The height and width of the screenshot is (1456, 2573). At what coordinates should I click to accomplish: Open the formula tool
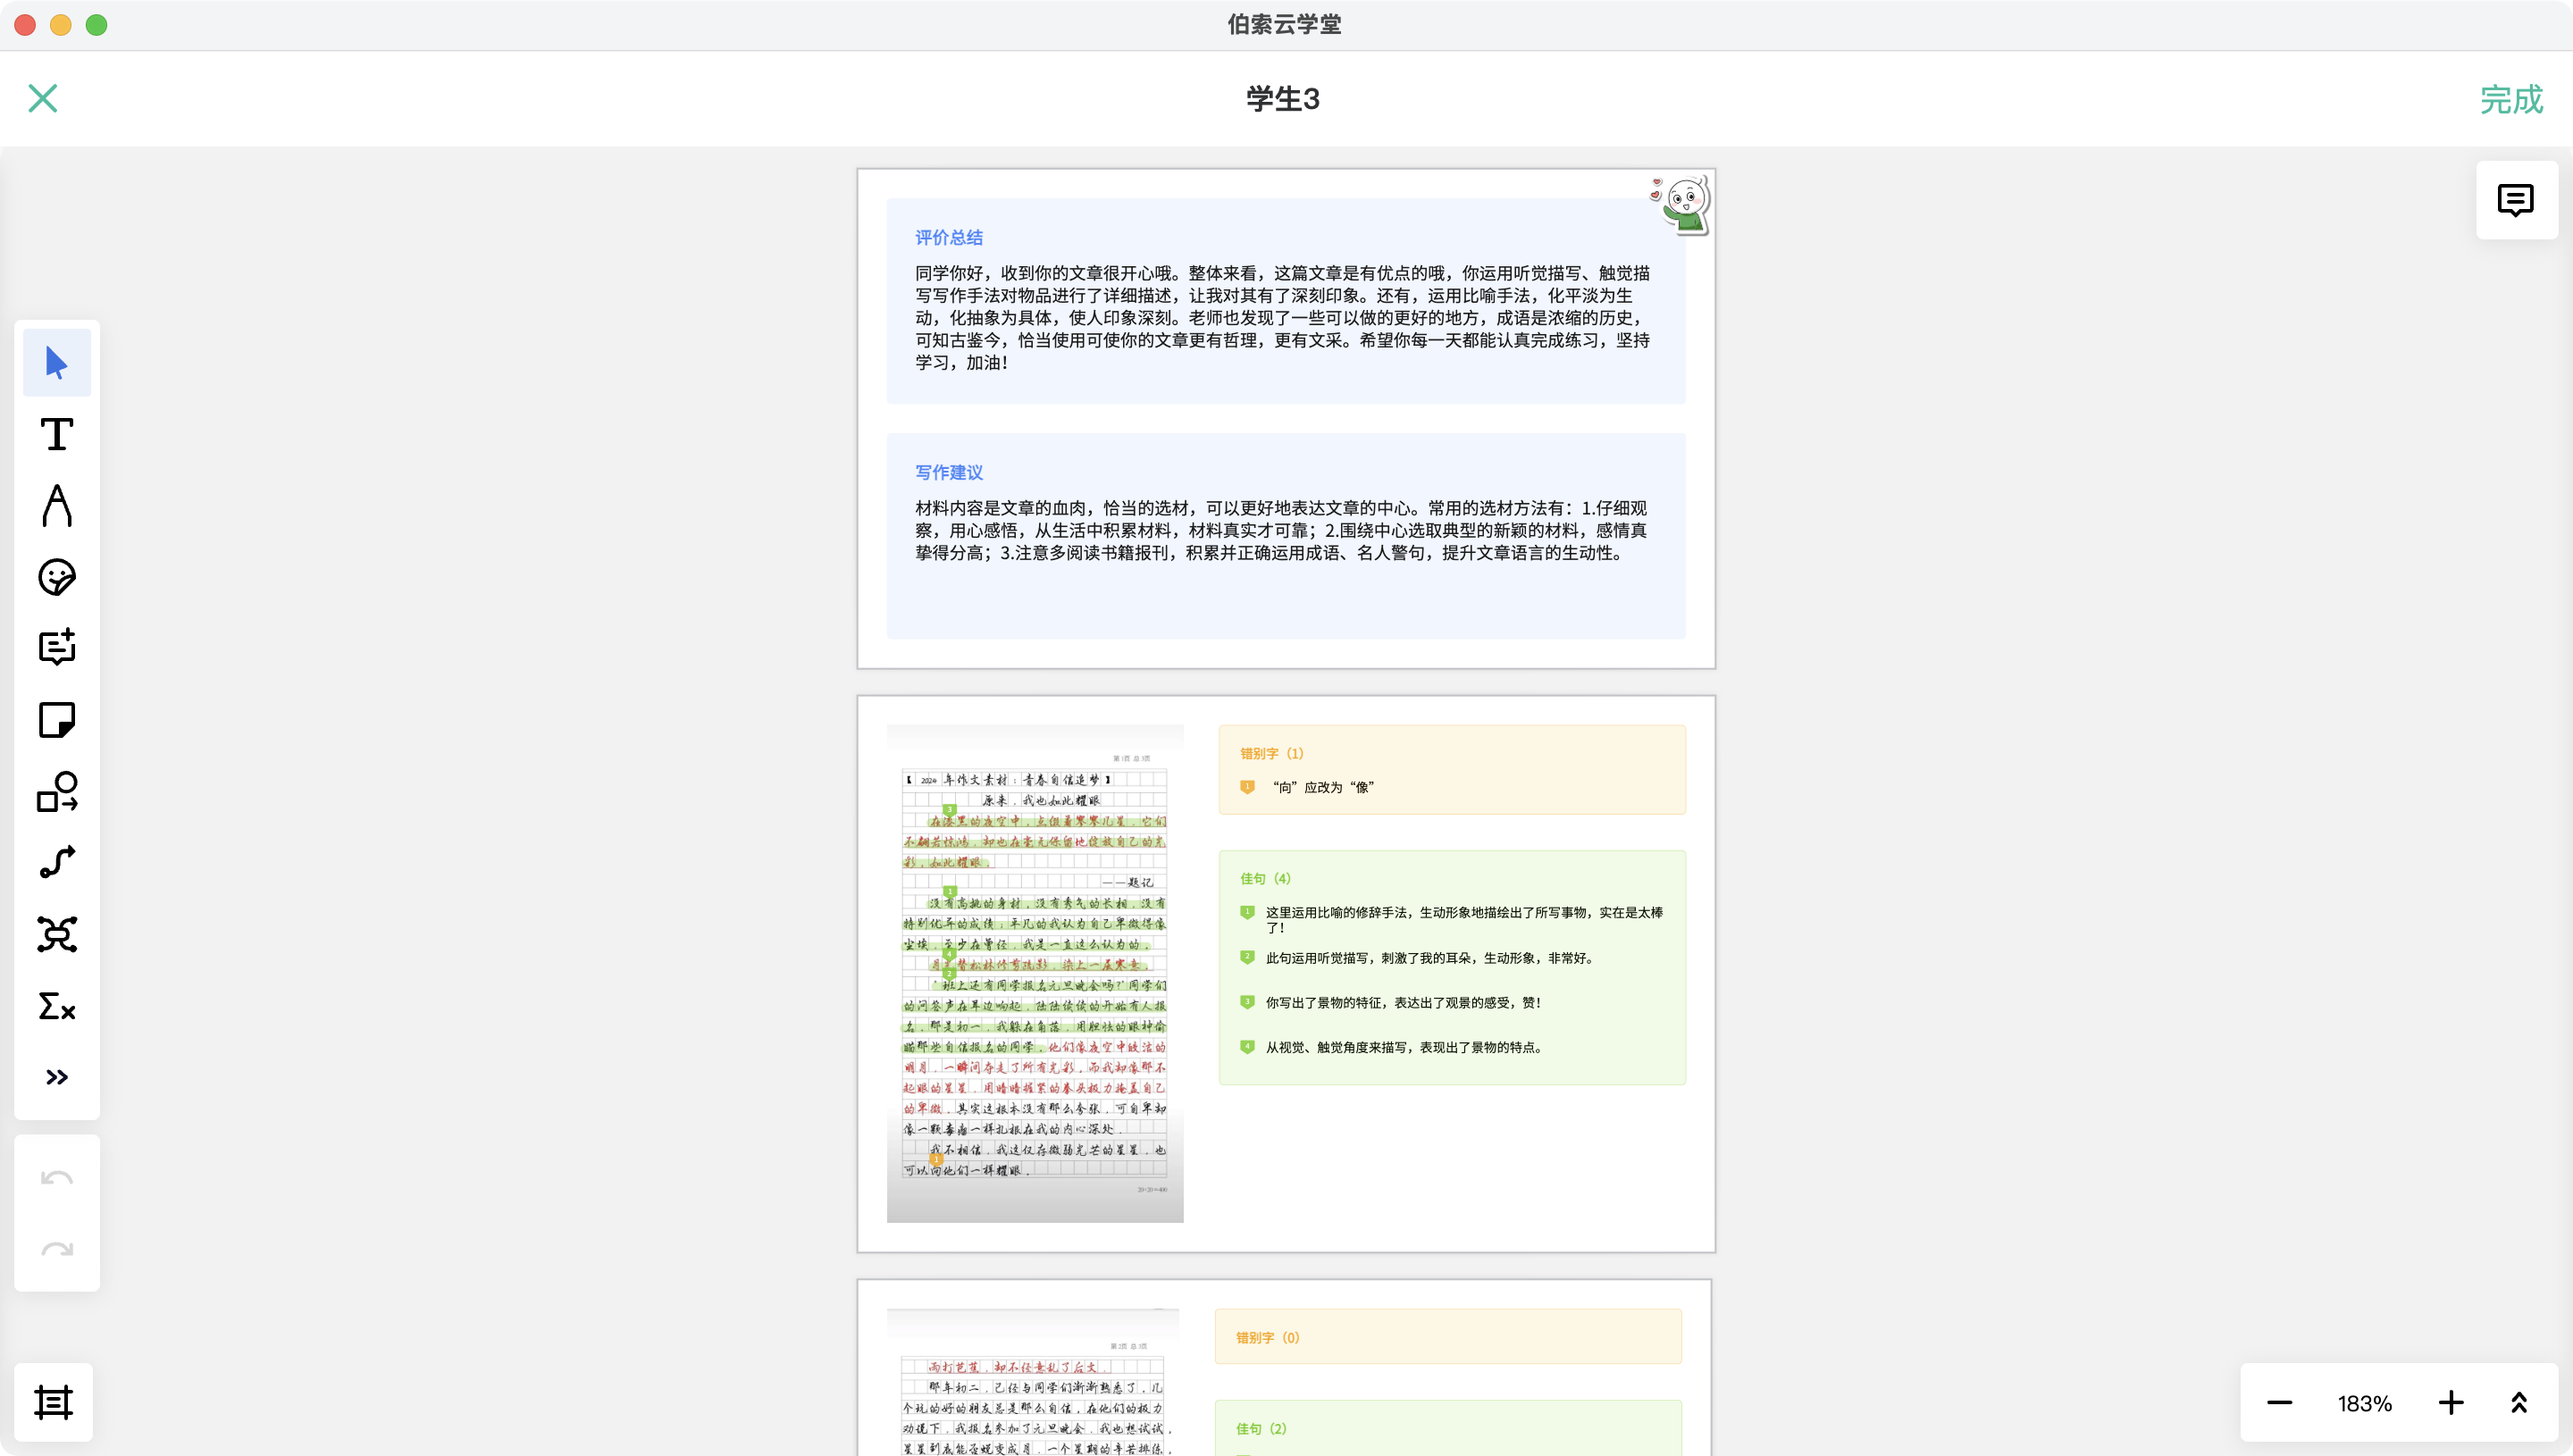(57, 1005)
